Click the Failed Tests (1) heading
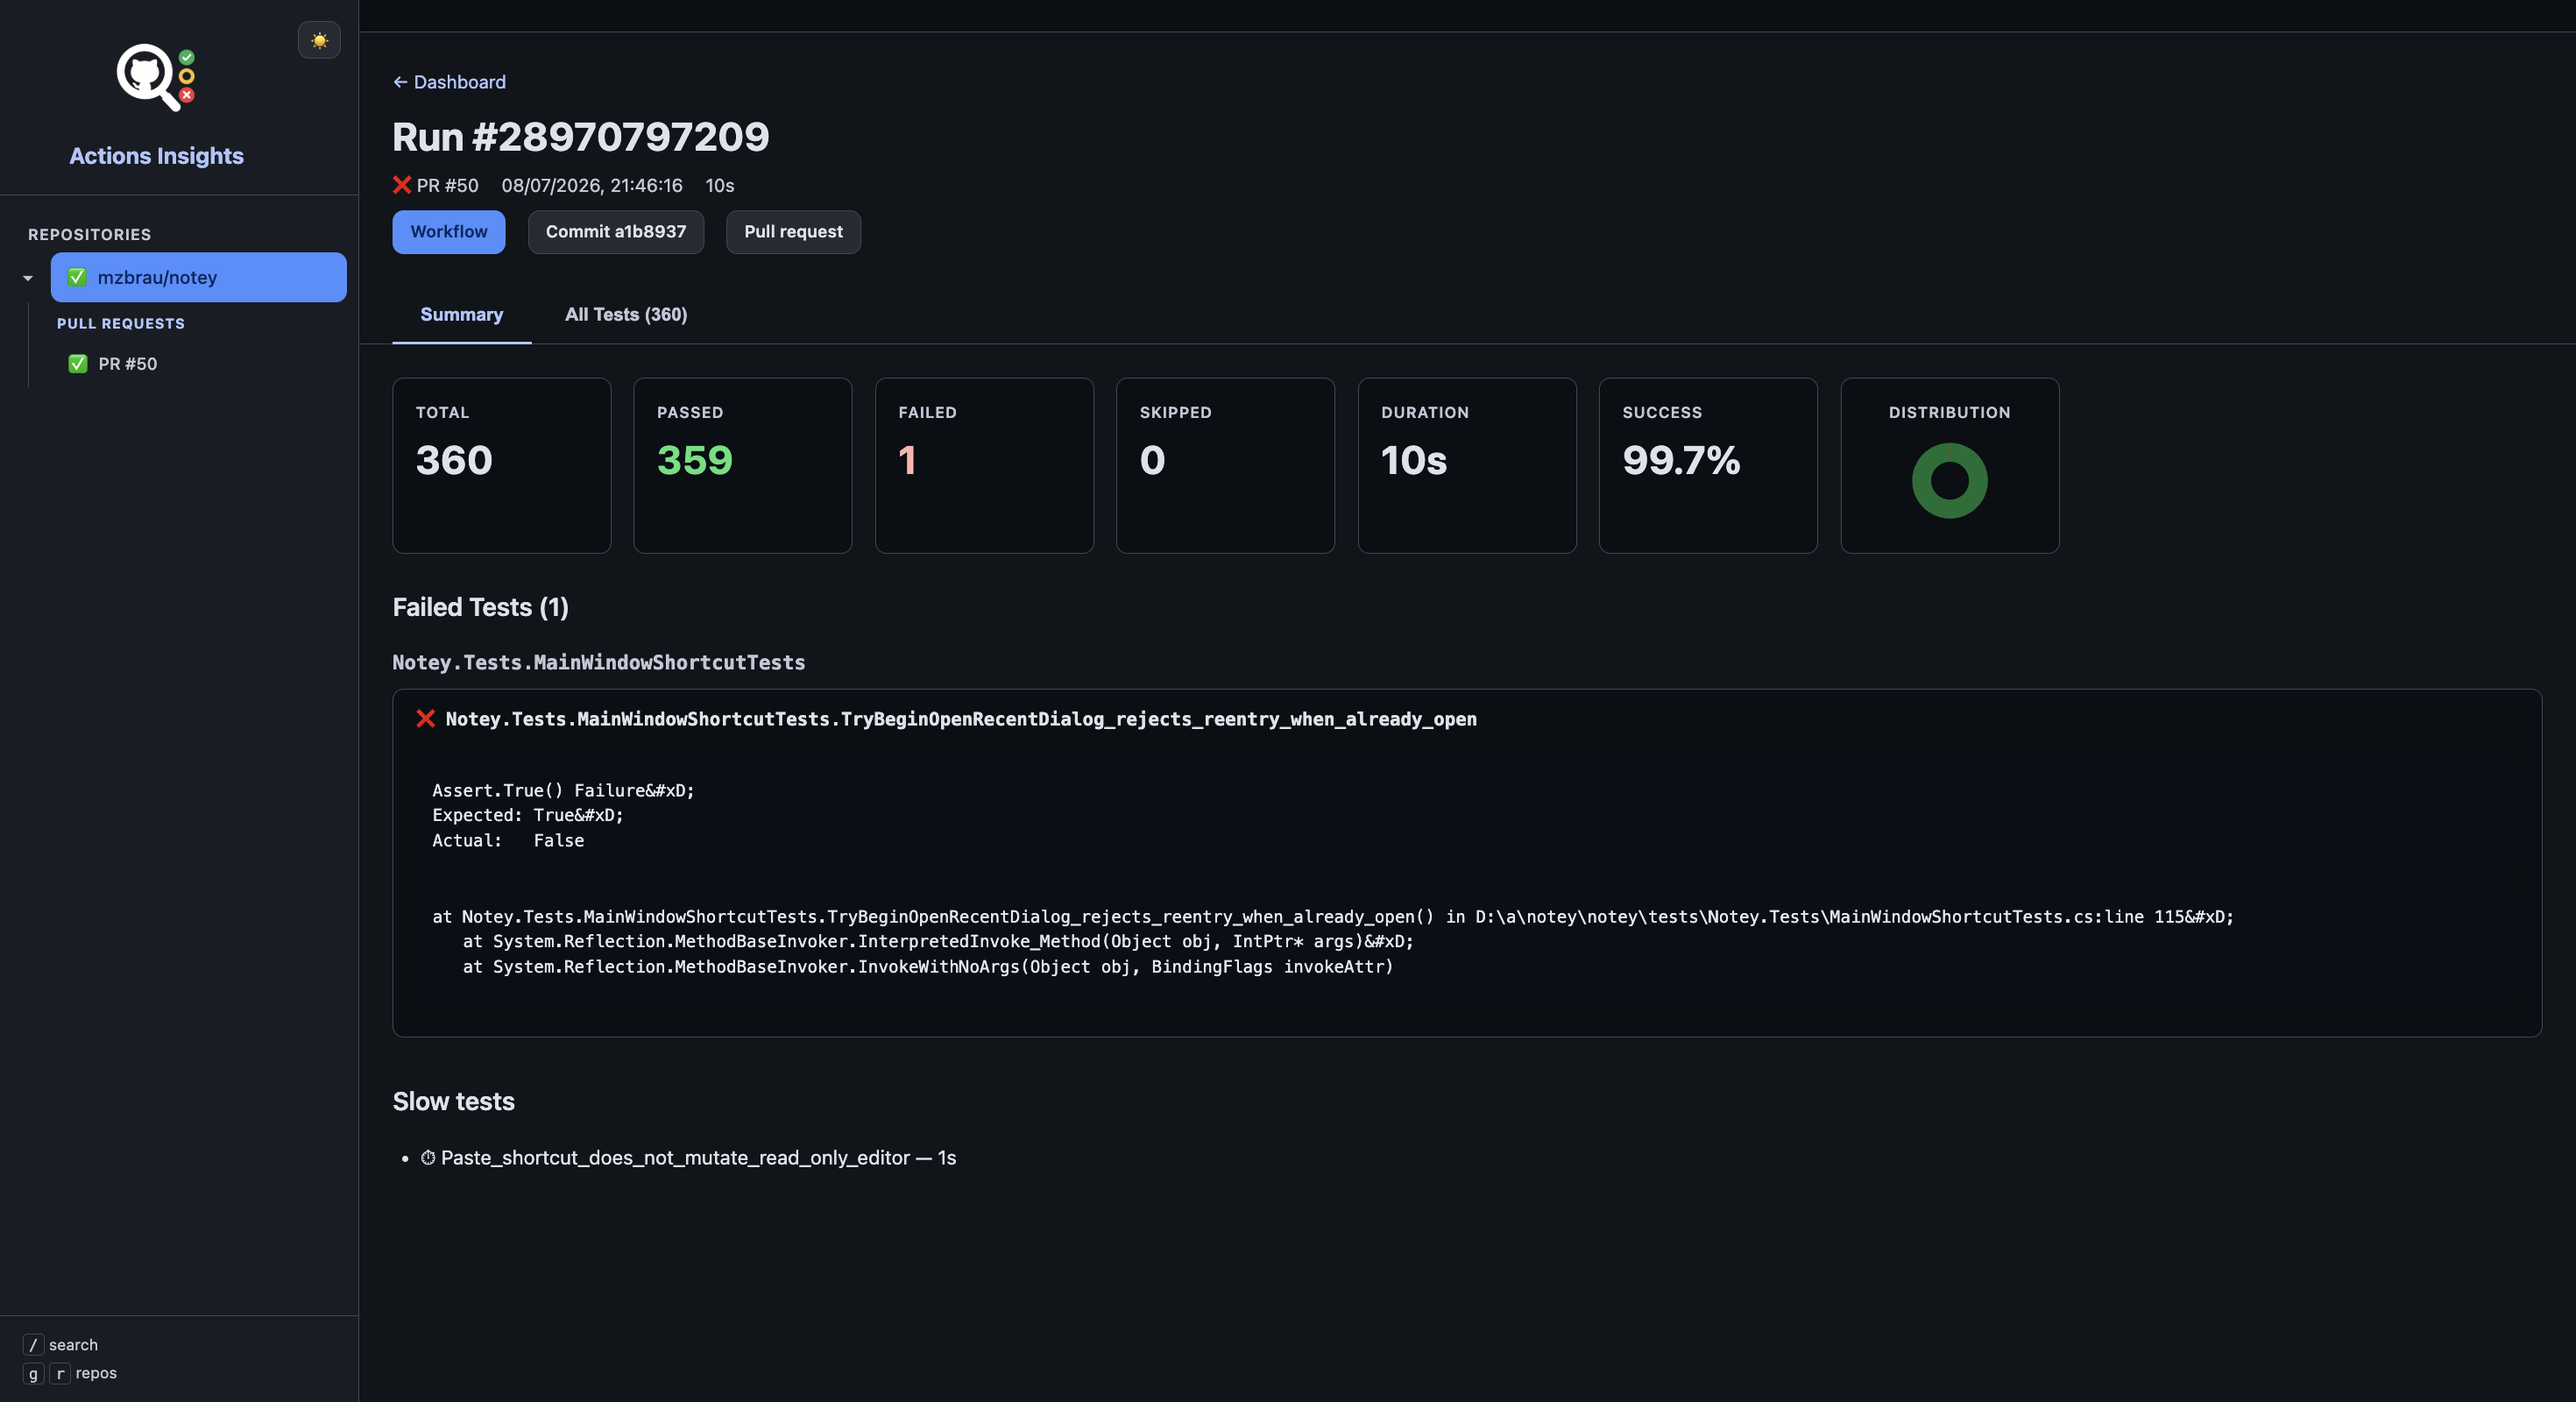 click(x=481, y=608)
